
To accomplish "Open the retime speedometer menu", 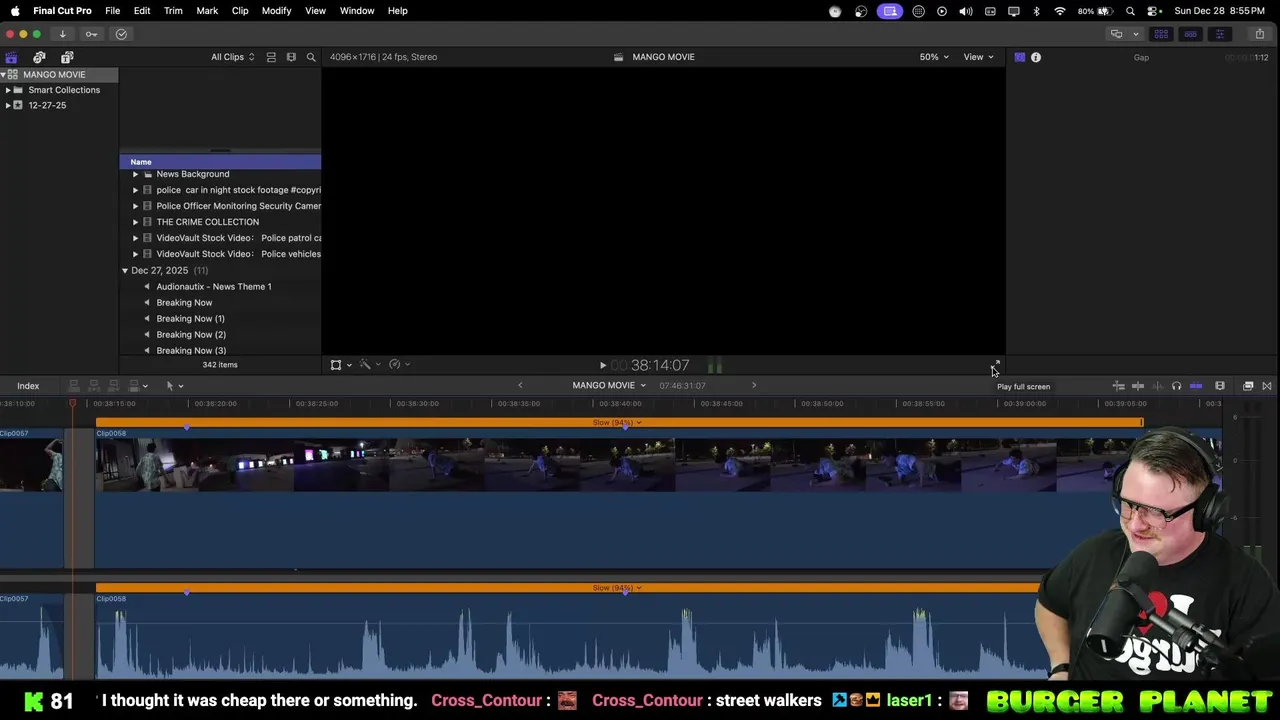I will pyautogui.click(x=399, y=365).
